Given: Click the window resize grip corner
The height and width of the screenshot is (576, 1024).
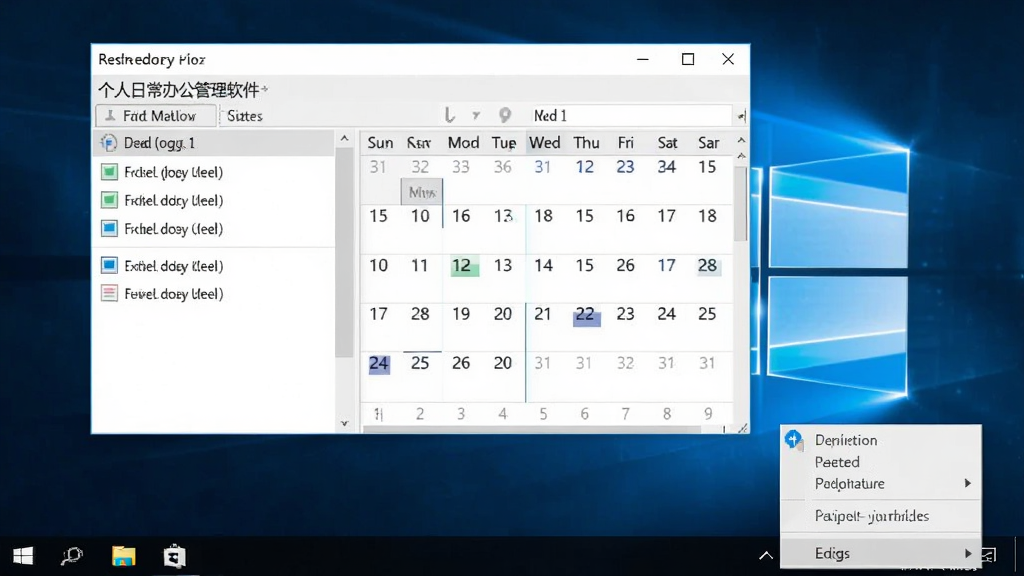Looking at the screenshot, I should pos(743,428).
